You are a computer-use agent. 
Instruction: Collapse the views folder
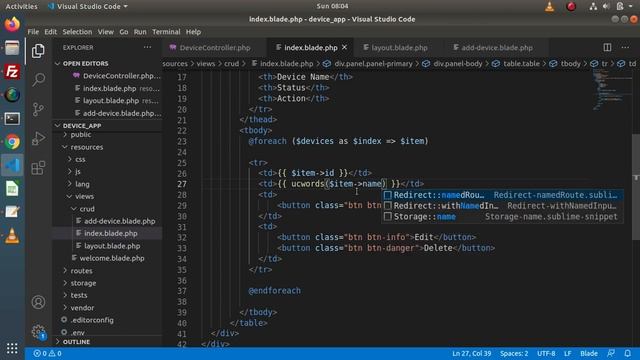[x=84, y=196]
